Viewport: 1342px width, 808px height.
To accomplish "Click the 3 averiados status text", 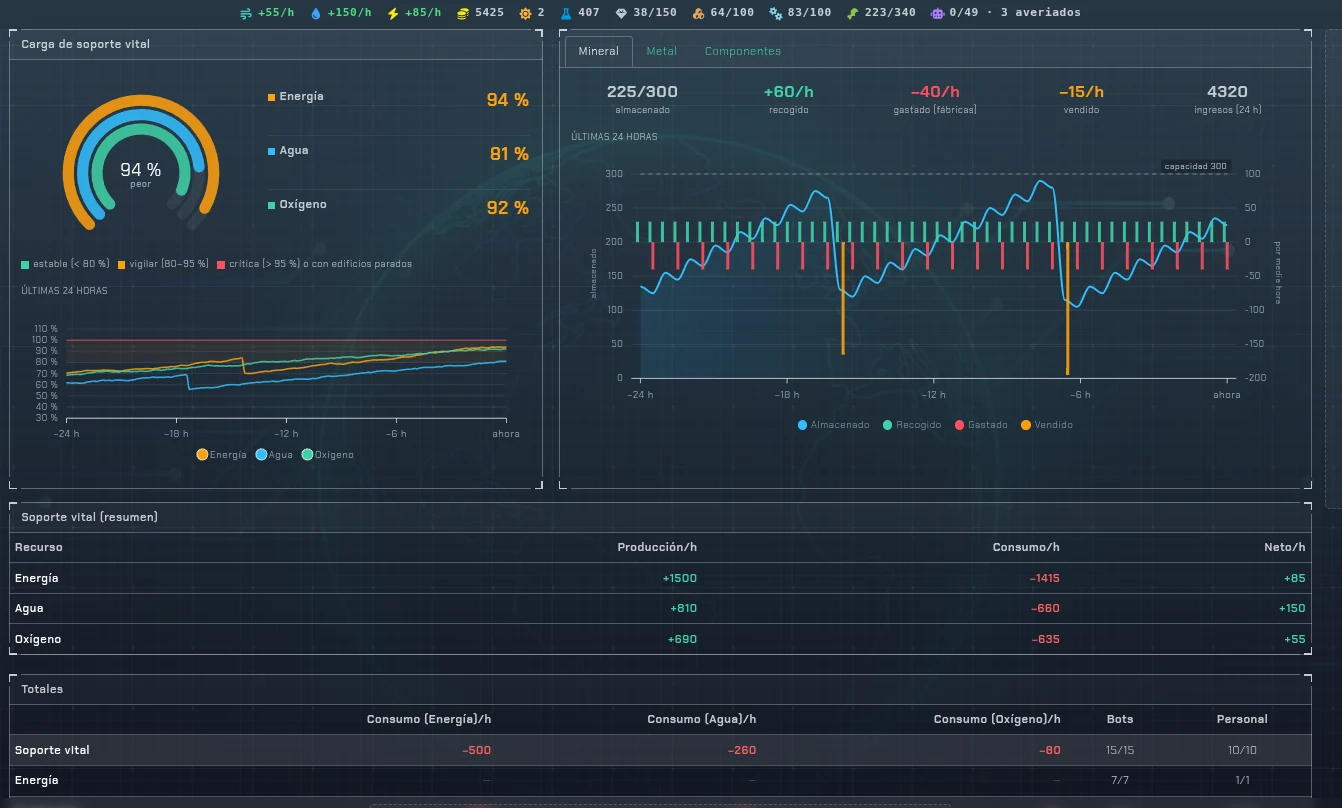I will (1040, 13).
